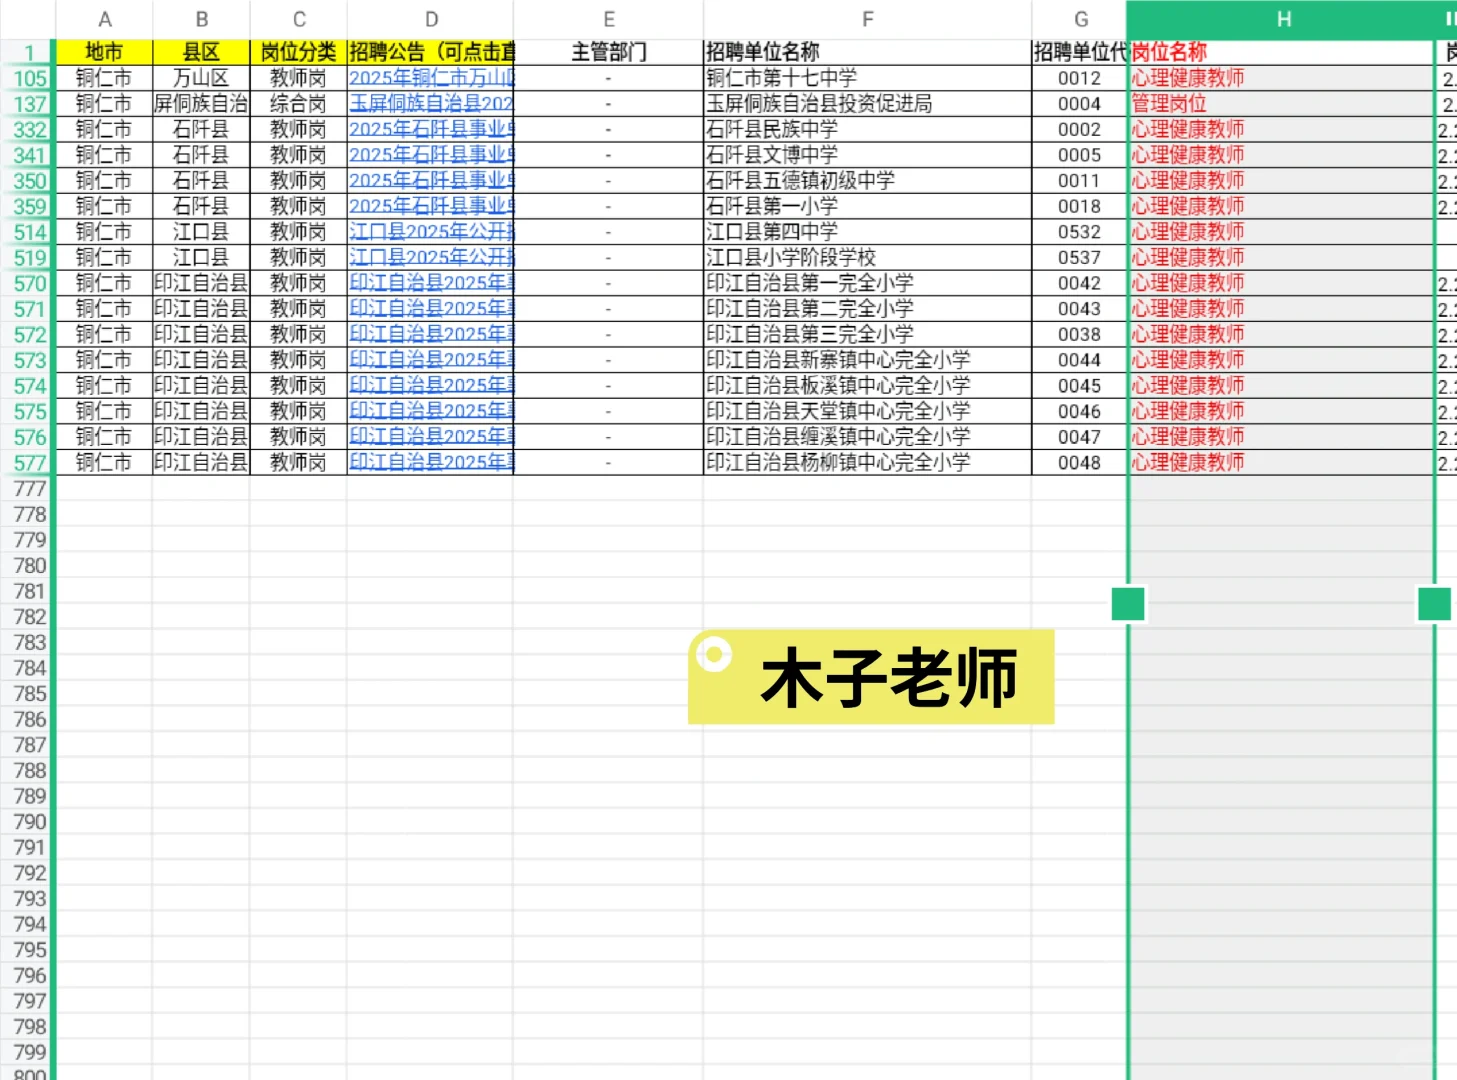The width and height of the screenshot is (1457, 1080).
Task: Select row header 790
Action: tap(28, 822)
